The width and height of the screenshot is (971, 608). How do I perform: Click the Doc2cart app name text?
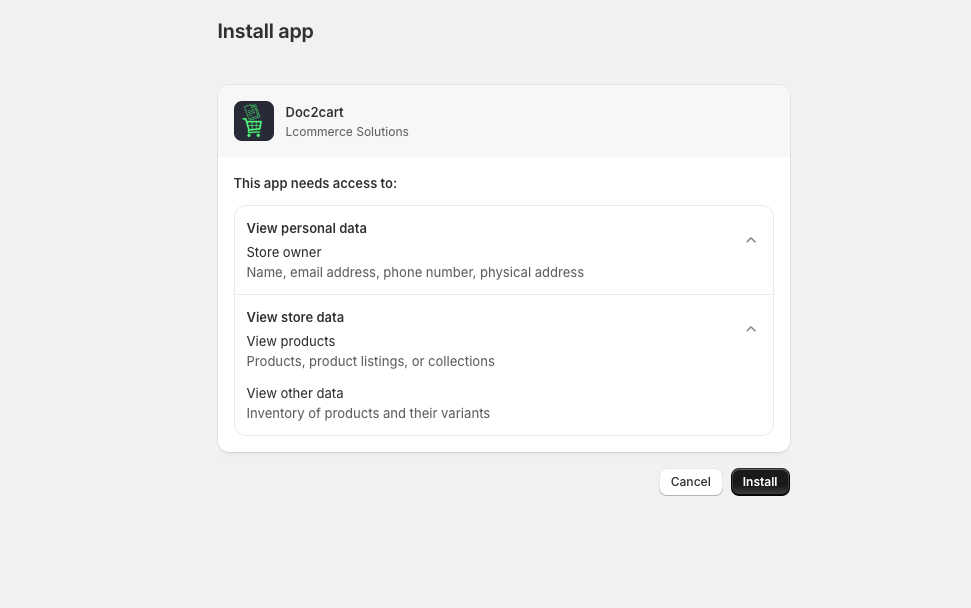tap(314, 112)
